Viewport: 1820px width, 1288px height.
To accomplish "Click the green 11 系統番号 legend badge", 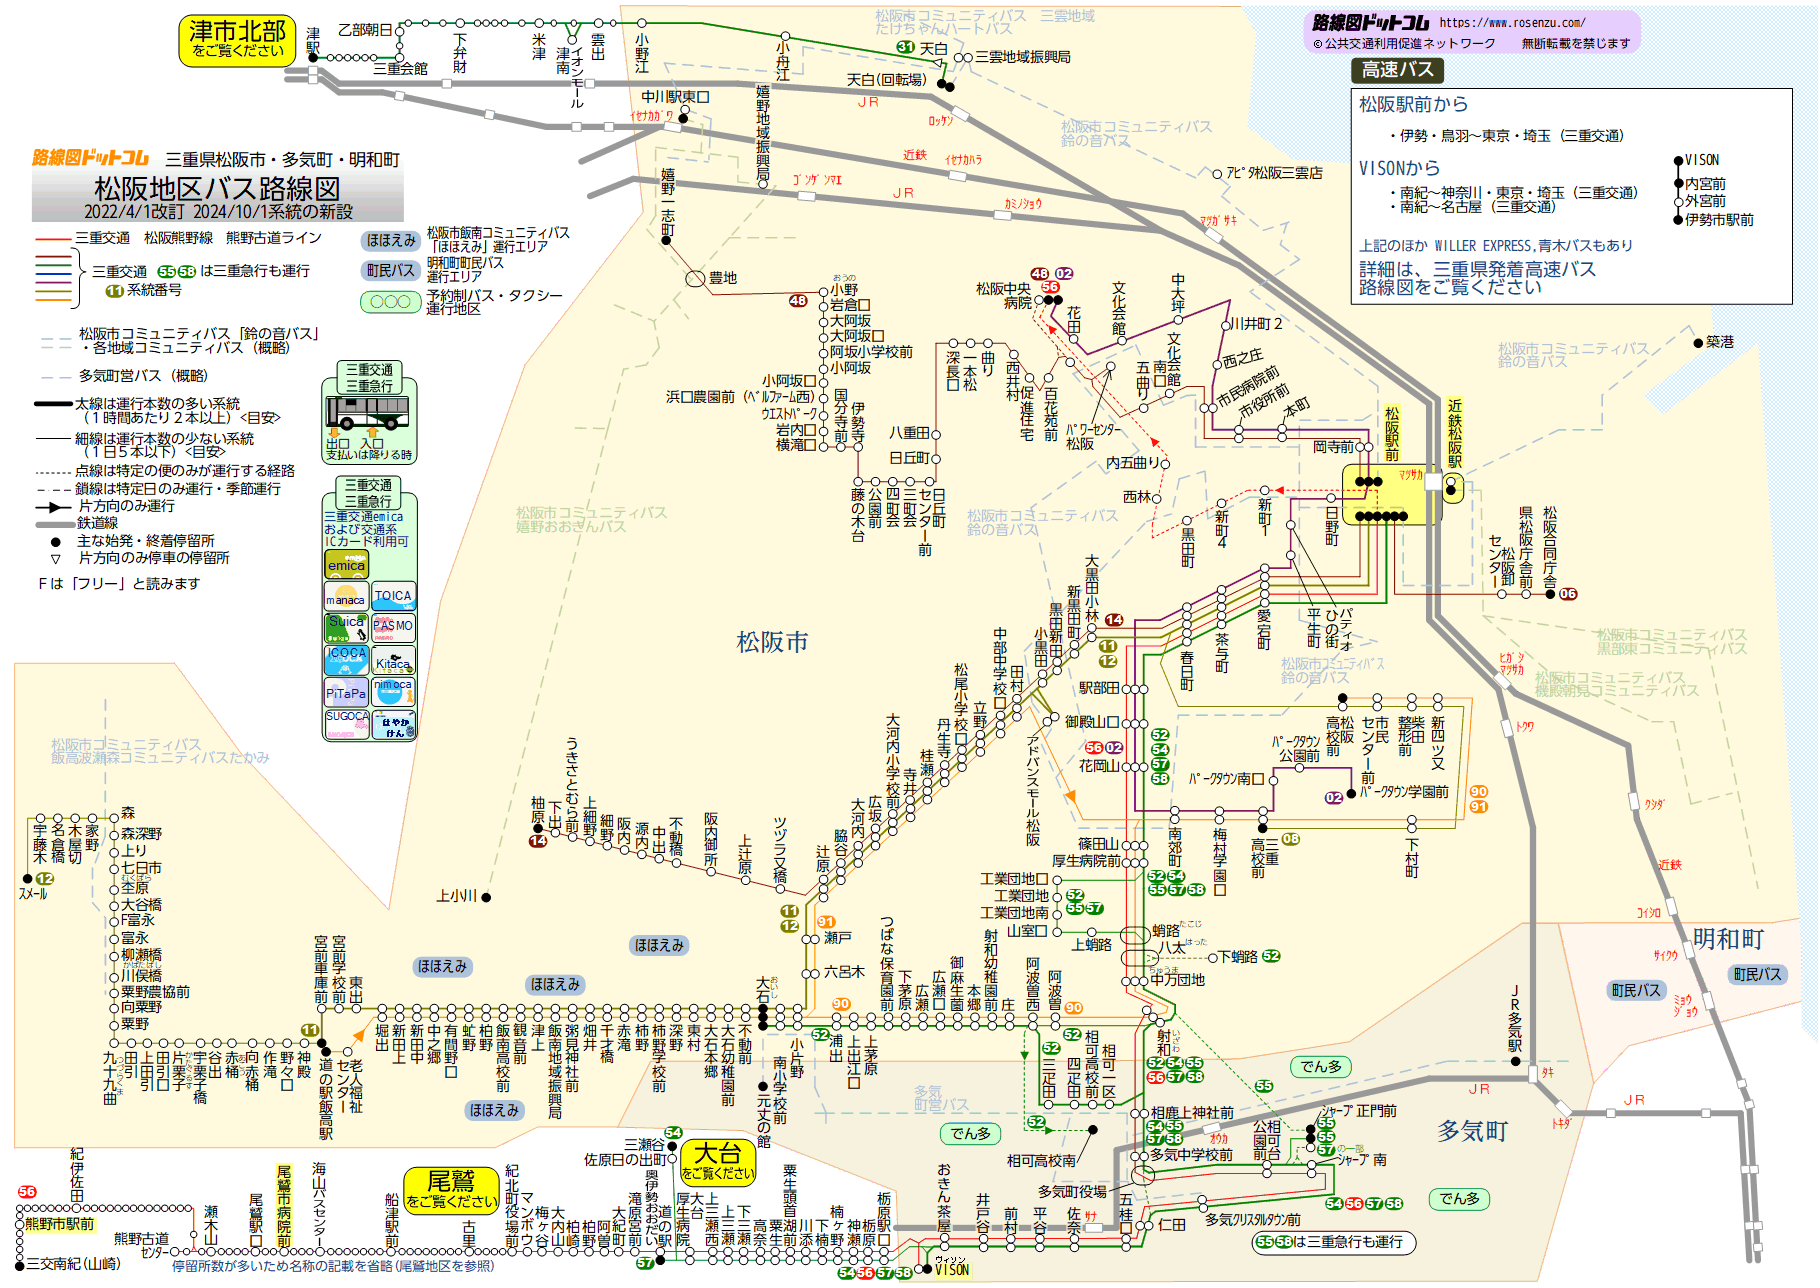I will 115,291.
